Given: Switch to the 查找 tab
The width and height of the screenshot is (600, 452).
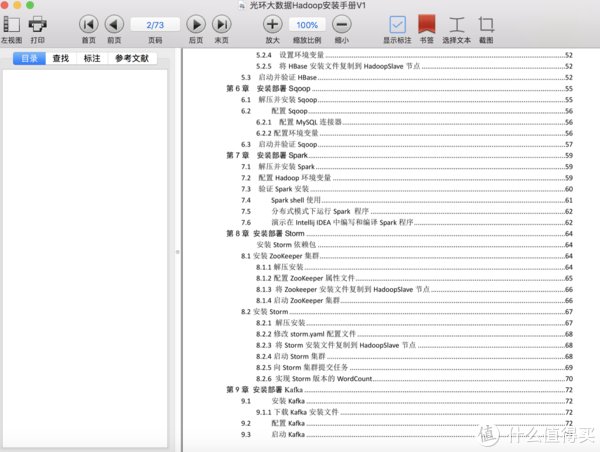Looking at the screenshot, I should (61, 59).
